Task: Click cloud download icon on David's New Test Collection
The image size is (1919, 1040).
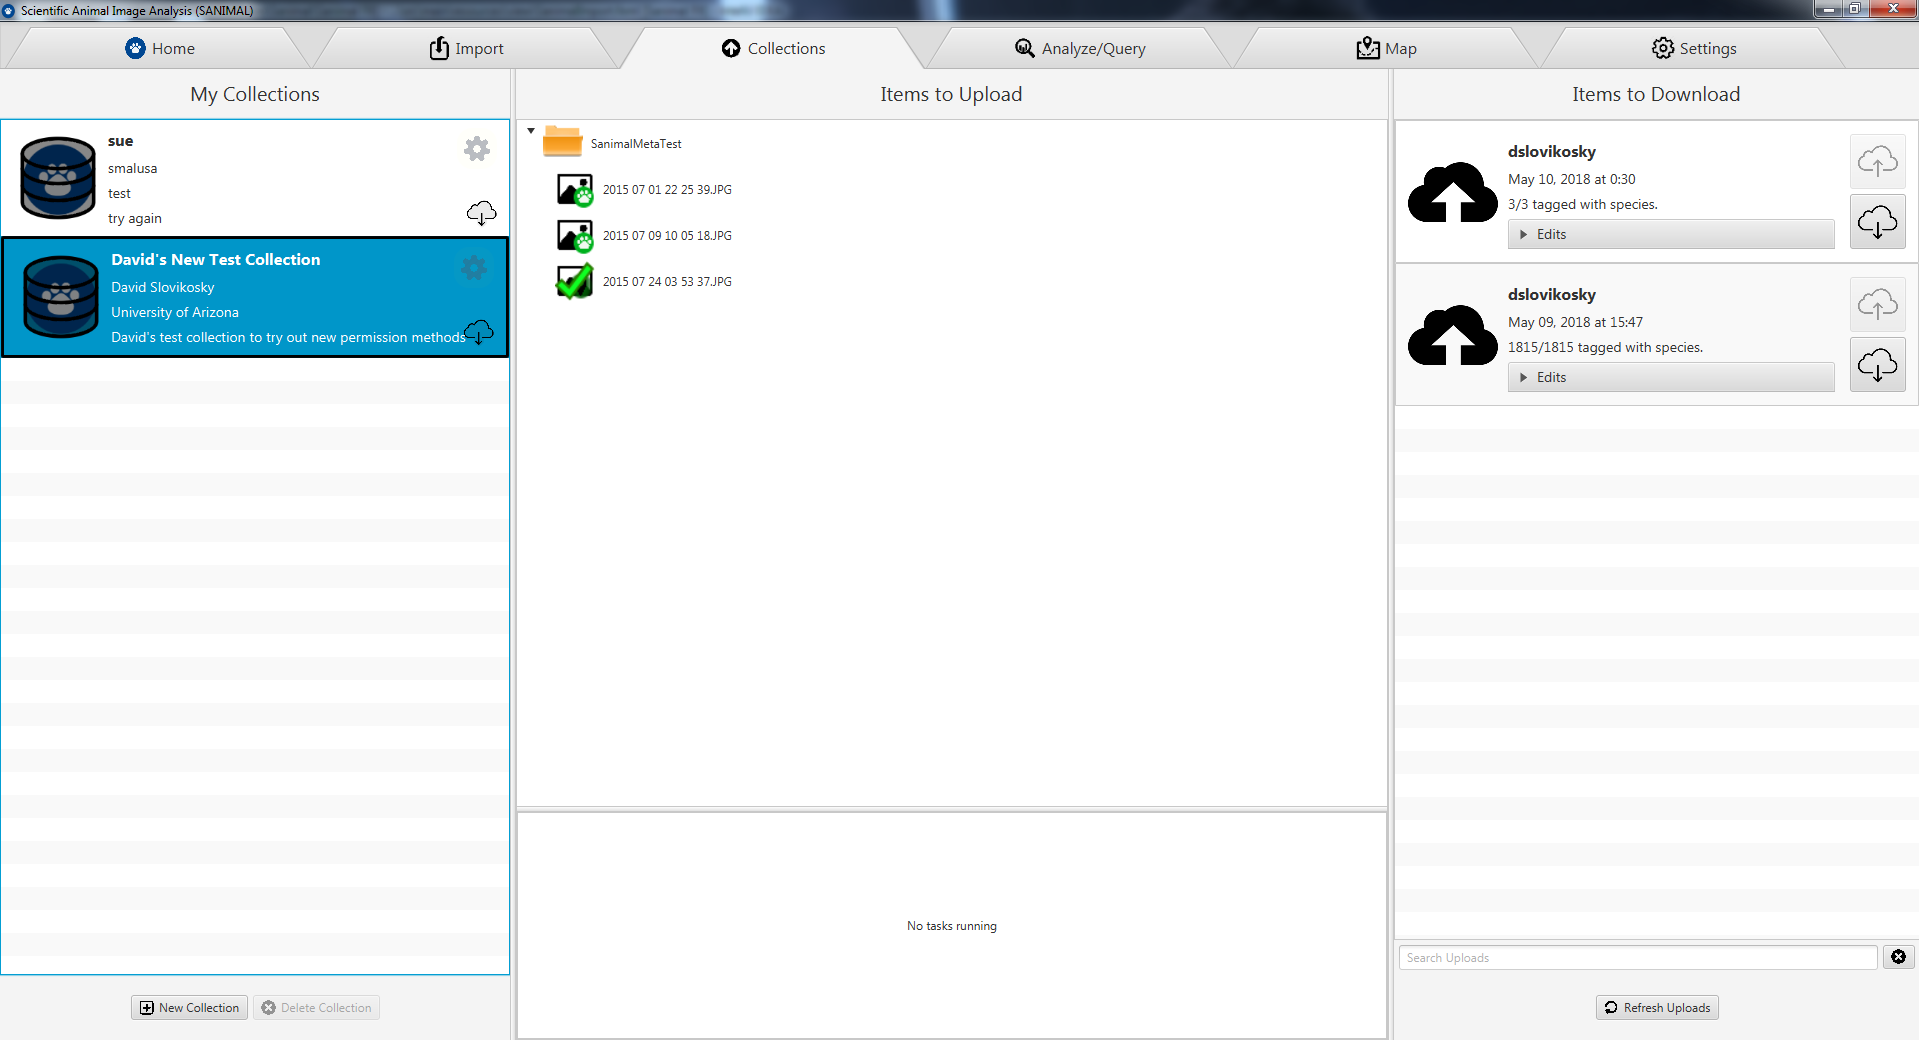Action: coord(479,332)
